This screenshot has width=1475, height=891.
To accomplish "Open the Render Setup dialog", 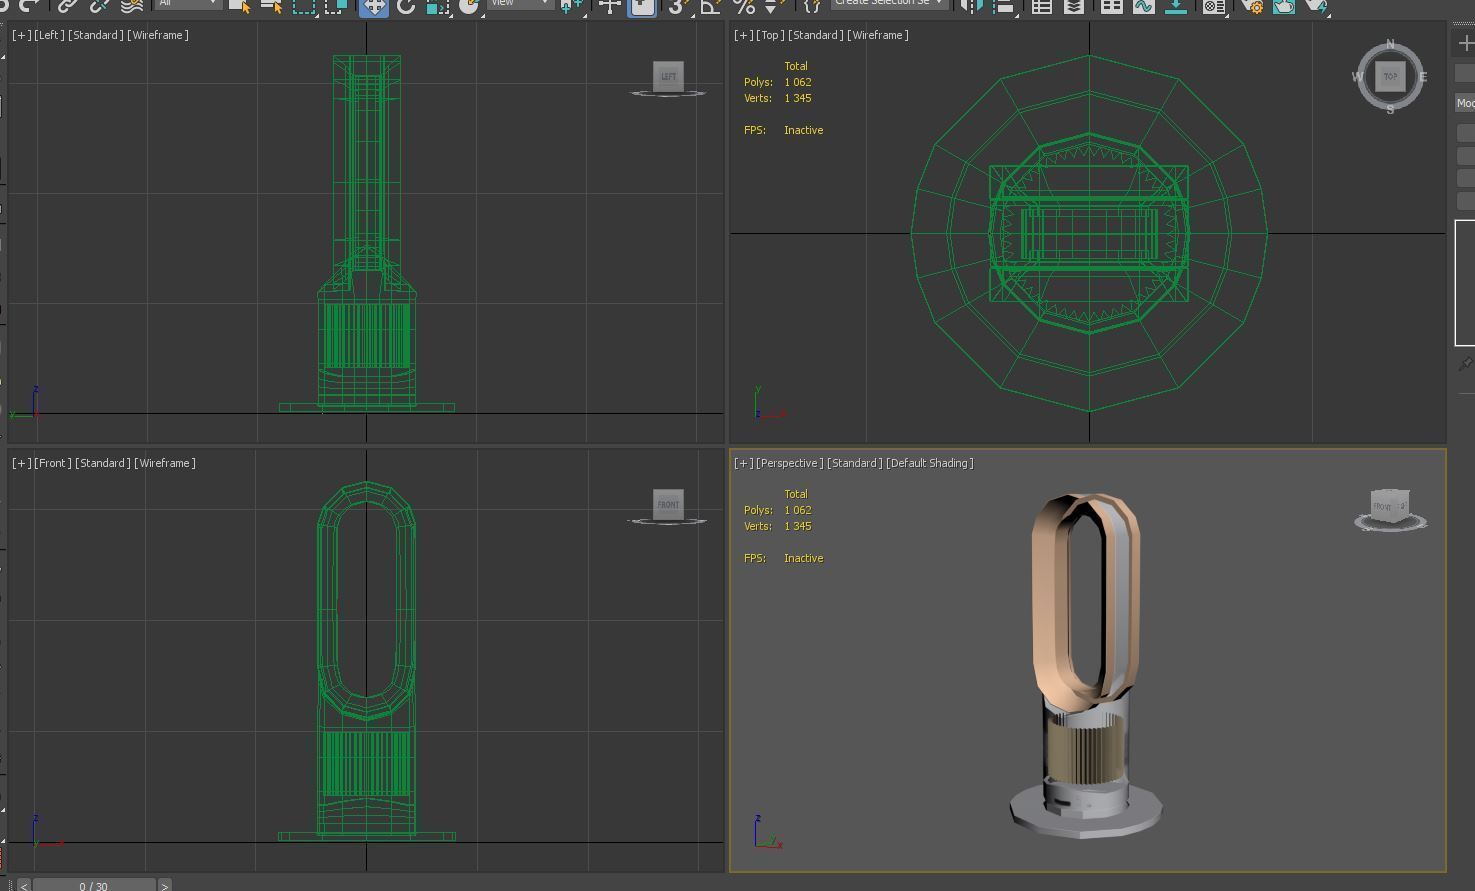I will point(1253,8).
